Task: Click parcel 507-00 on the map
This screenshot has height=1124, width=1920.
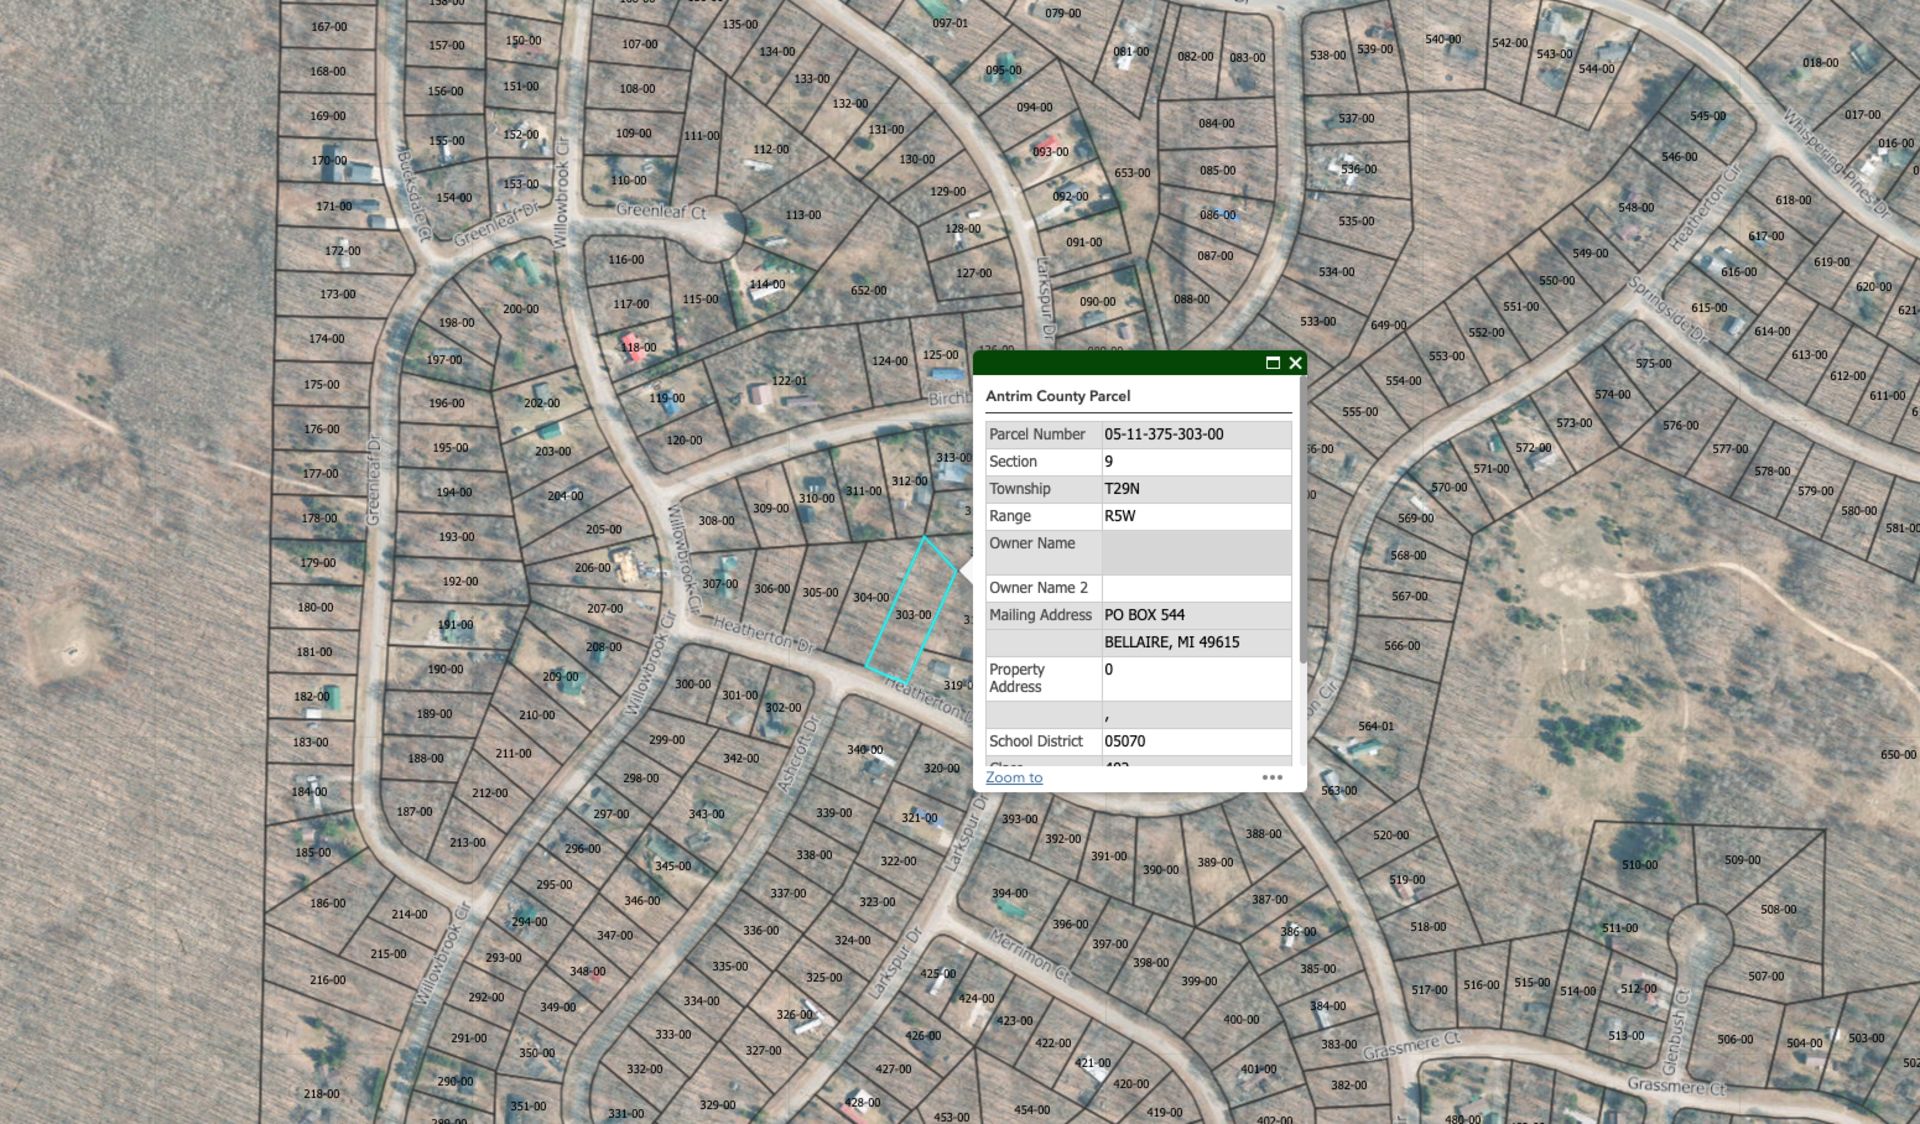Action: [1765, 975]
